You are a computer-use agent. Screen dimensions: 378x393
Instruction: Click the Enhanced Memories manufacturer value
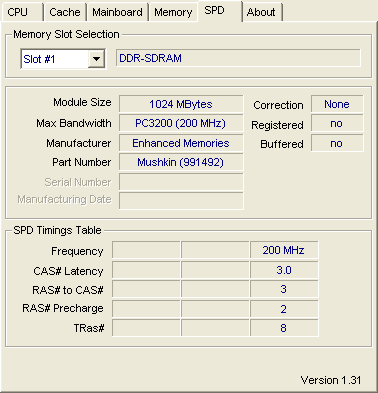pyautogui.click(x=181, y=143)
